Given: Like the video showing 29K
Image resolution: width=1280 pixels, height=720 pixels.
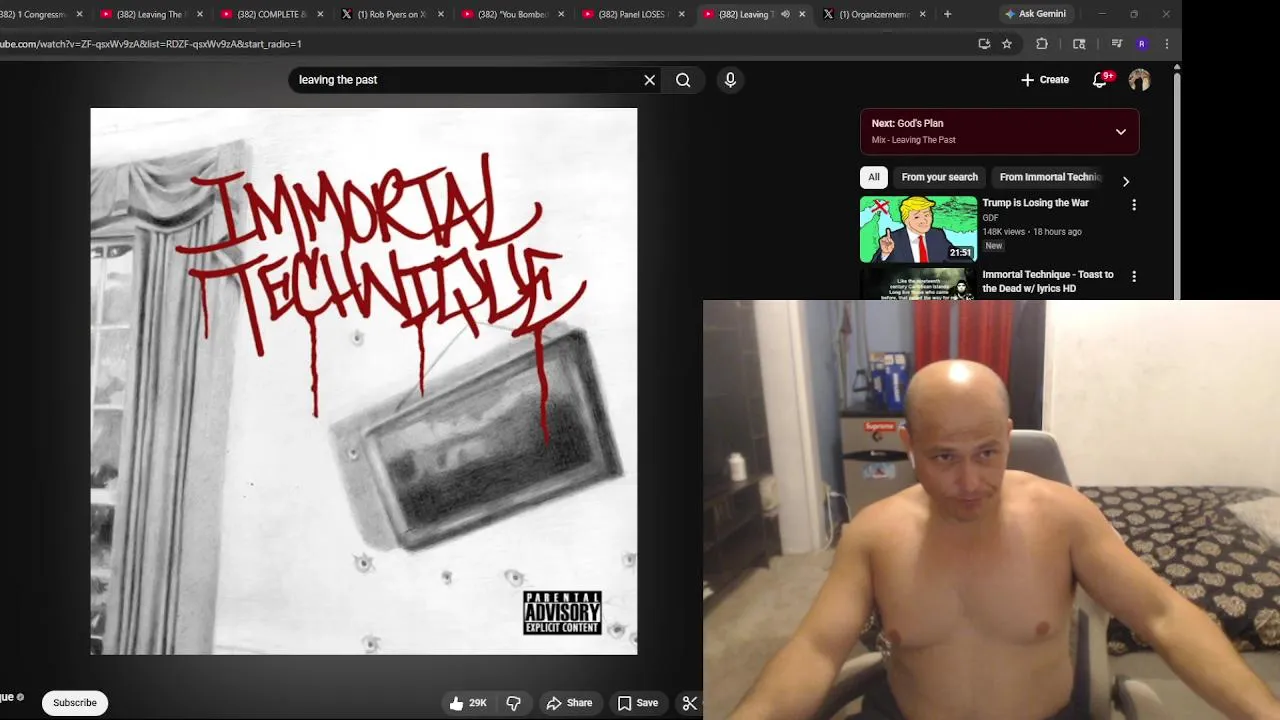Looking at the screenshot, I should pos(468,703).
